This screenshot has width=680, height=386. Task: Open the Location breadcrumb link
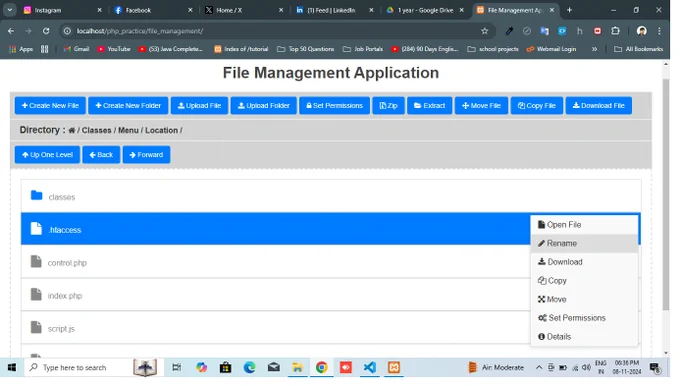coord(161,131)
